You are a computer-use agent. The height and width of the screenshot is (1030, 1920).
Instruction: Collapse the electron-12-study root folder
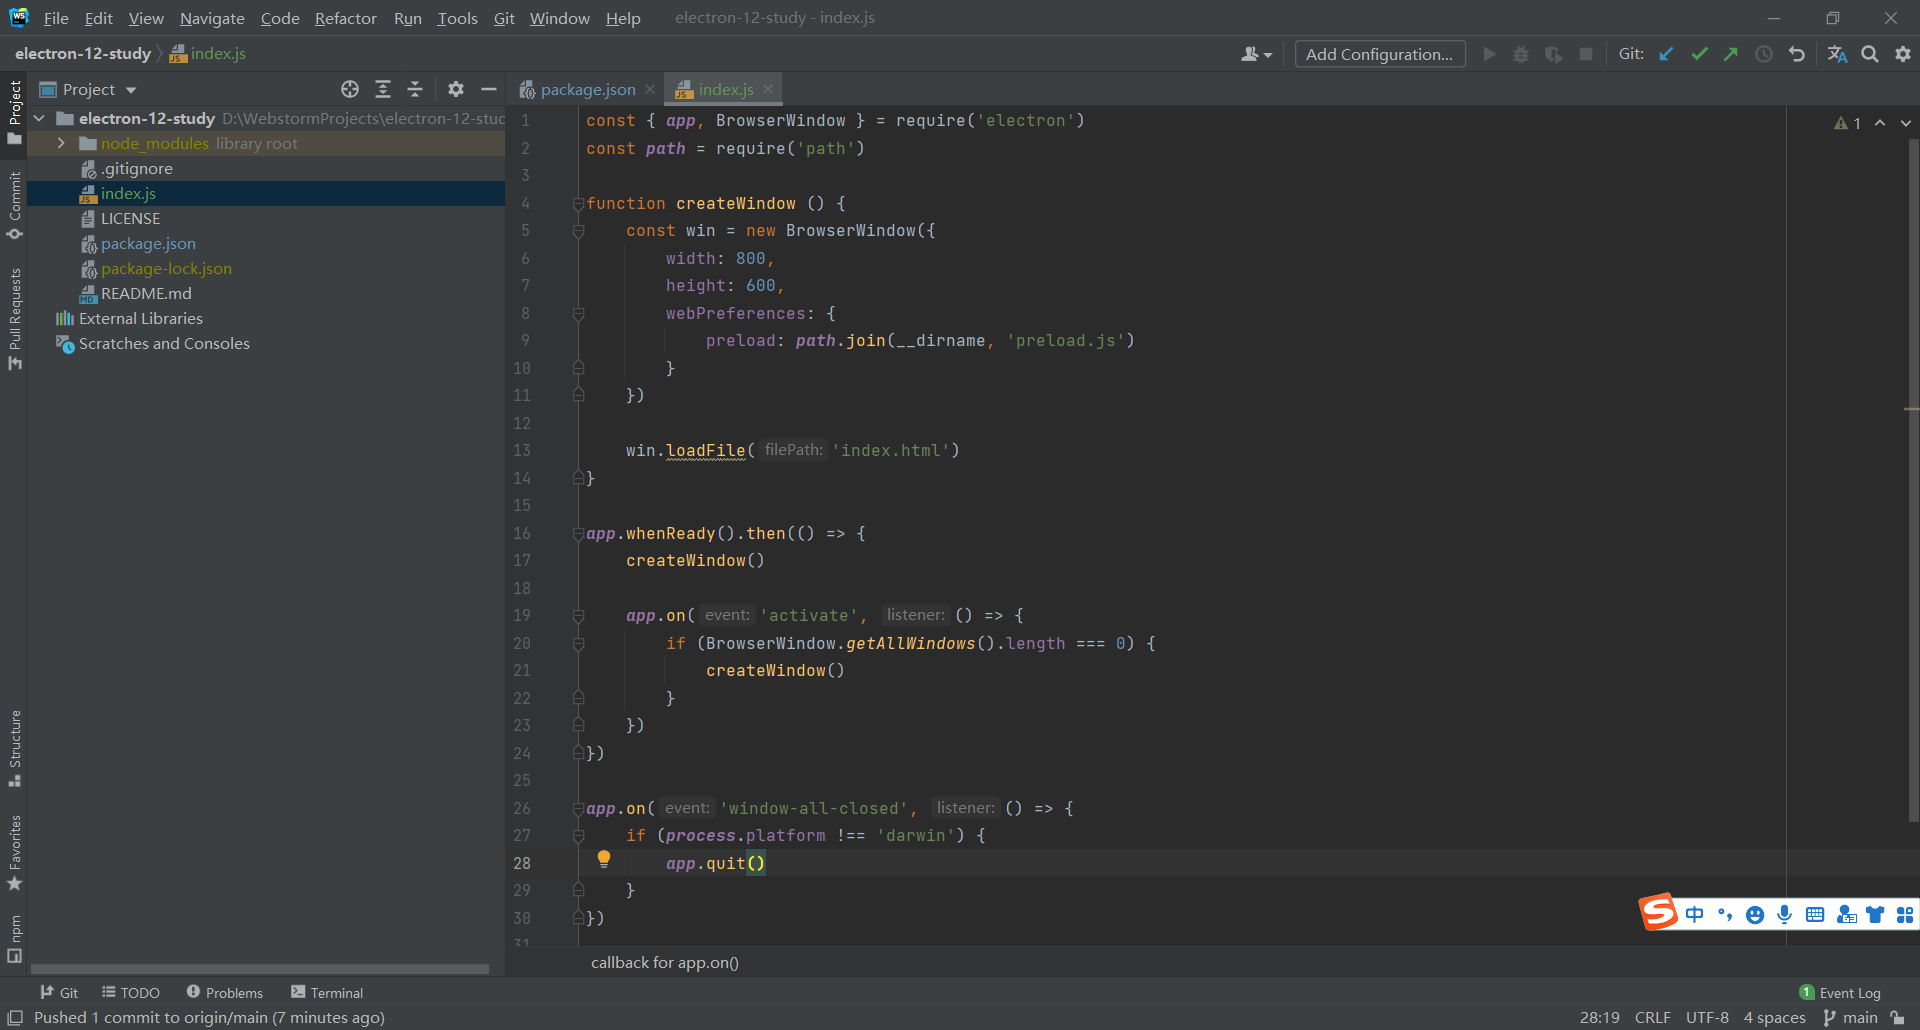coord(39,118)
